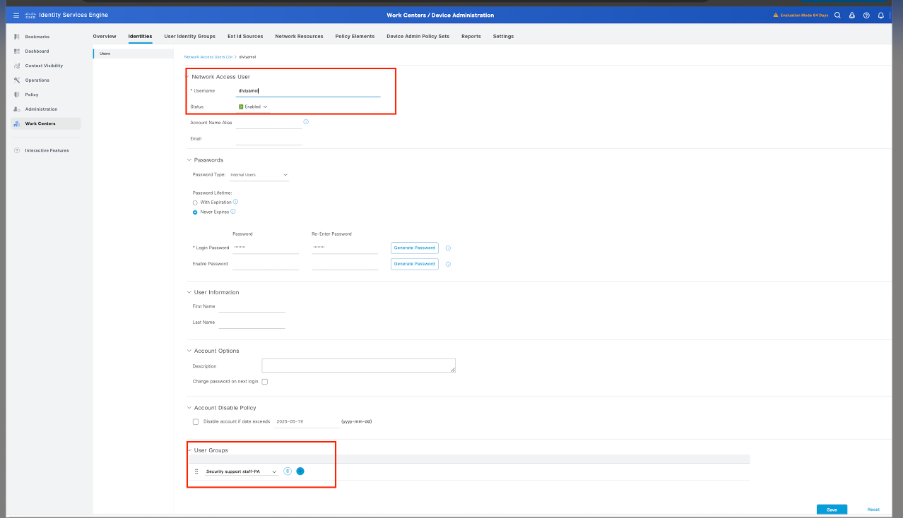Click the Interactive Features sidebar icon

click(17, 151)
